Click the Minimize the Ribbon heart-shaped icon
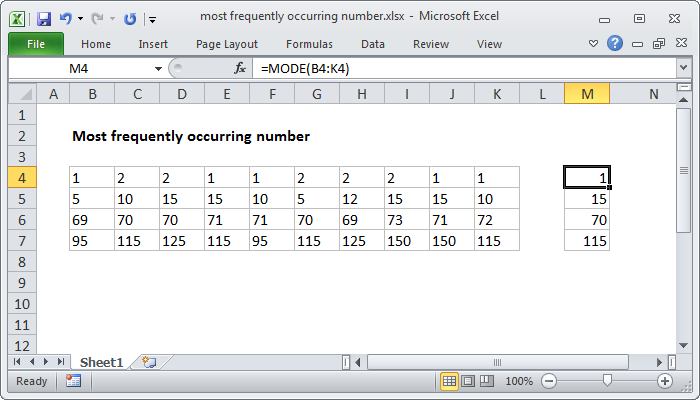The height and width of the screenshot is (400, 700). 593,43
